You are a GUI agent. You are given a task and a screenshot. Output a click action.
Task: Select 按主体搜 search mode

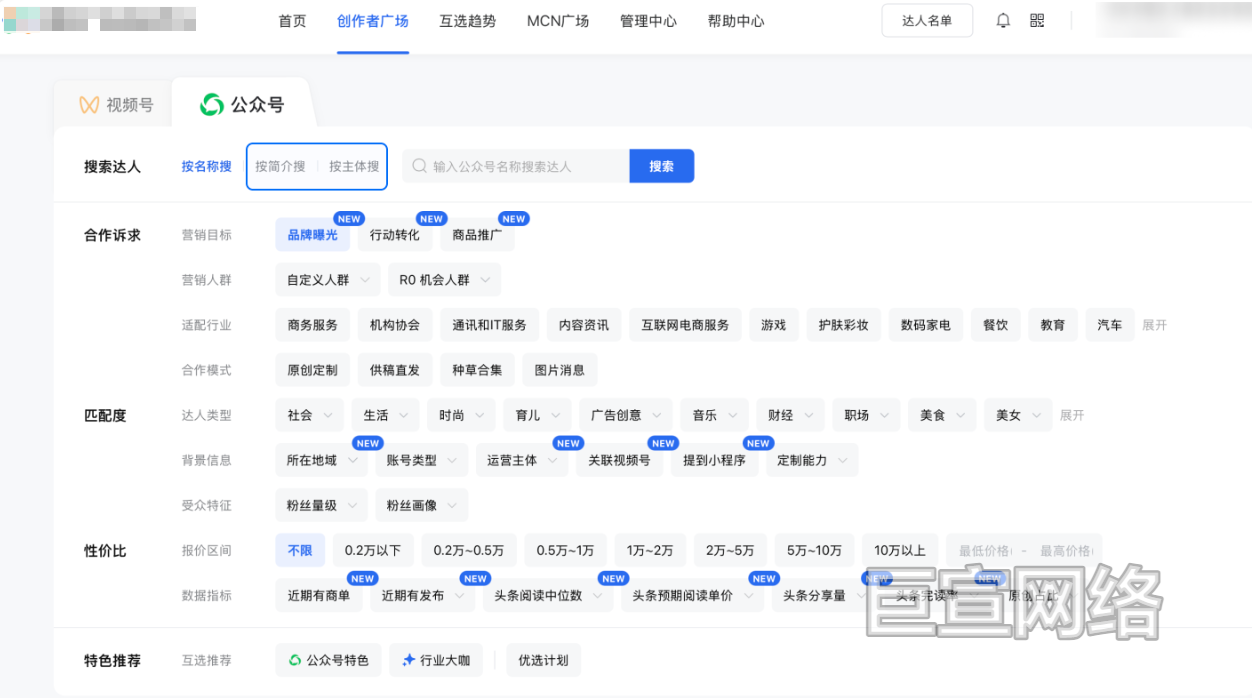(354, 166)
